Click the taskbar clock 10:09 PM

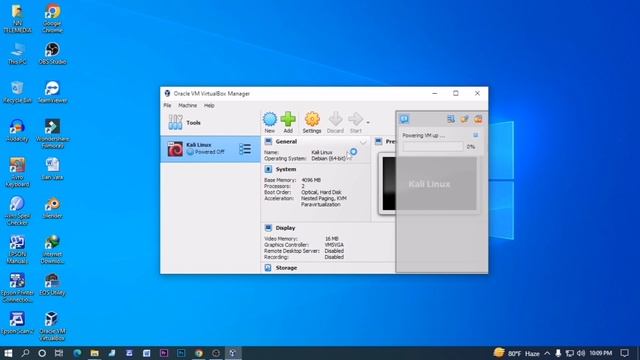click(600, 353)
